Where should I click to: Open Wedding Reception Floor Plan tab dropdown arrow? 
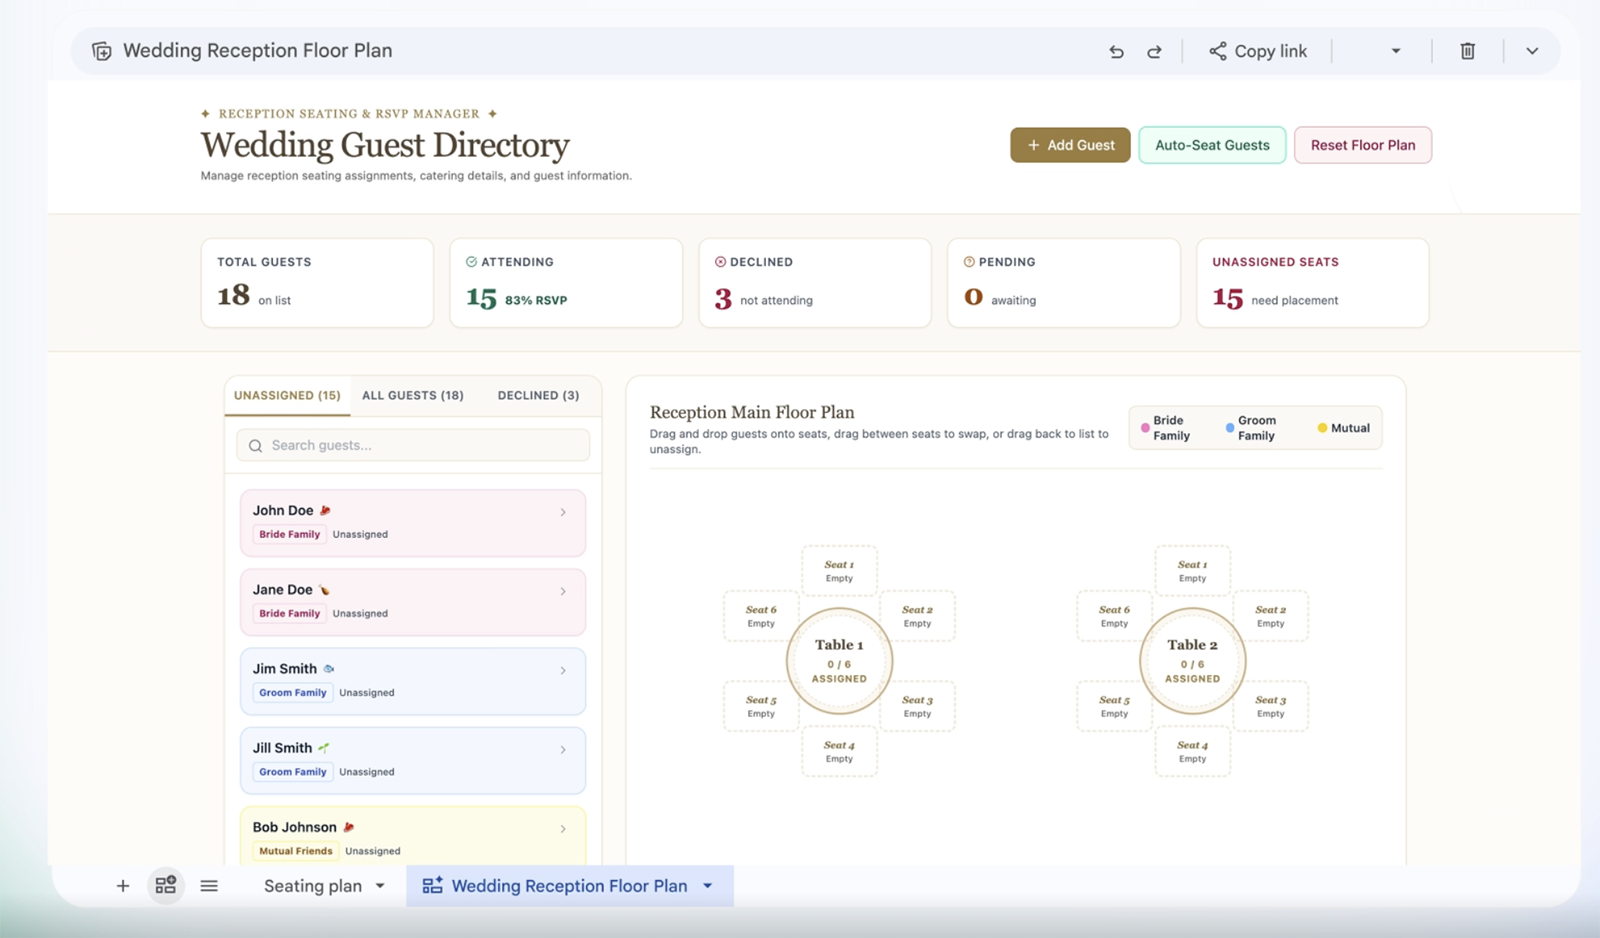click(708, 886)
